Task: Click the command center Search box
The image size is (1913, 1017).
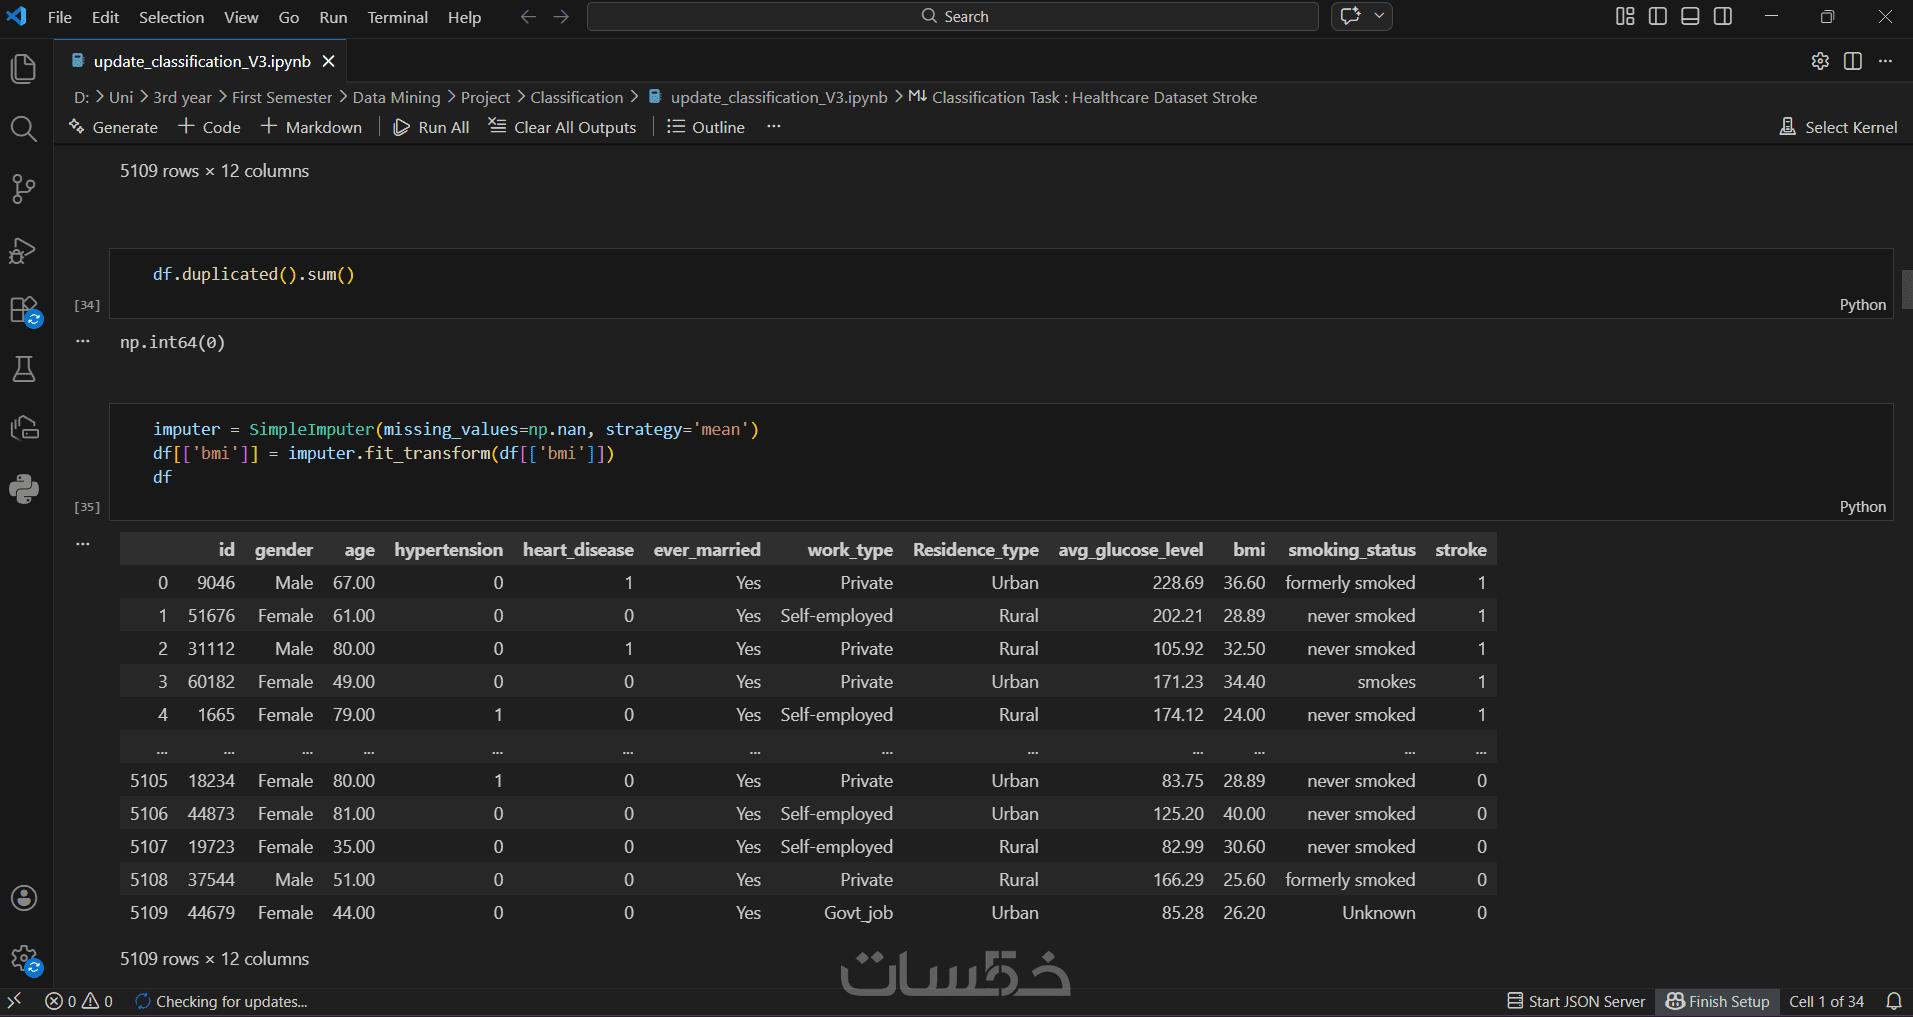Action: 953,16
